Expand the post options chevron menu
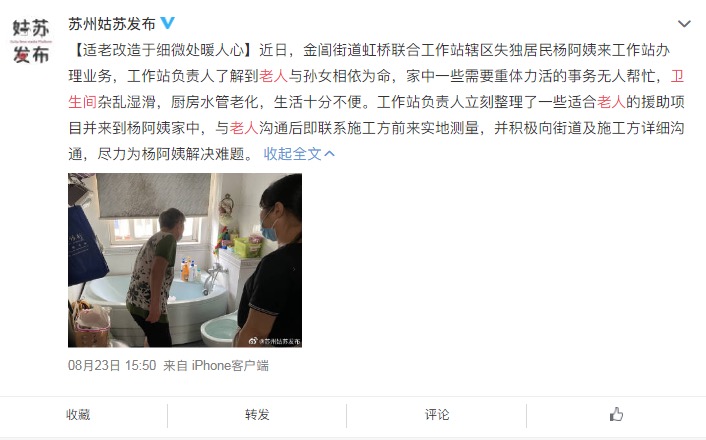This screenshot has height=440, width=706. [684, 24]
